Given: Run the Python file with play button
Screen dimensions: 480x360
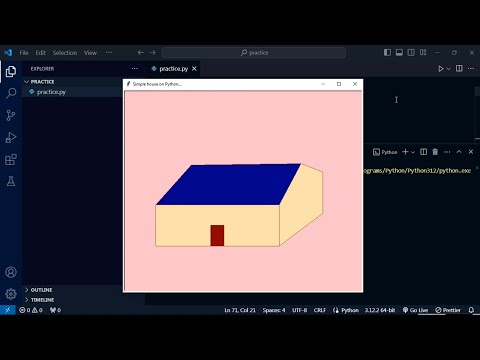Looking at the screenshot, I should tap(441, 69).
